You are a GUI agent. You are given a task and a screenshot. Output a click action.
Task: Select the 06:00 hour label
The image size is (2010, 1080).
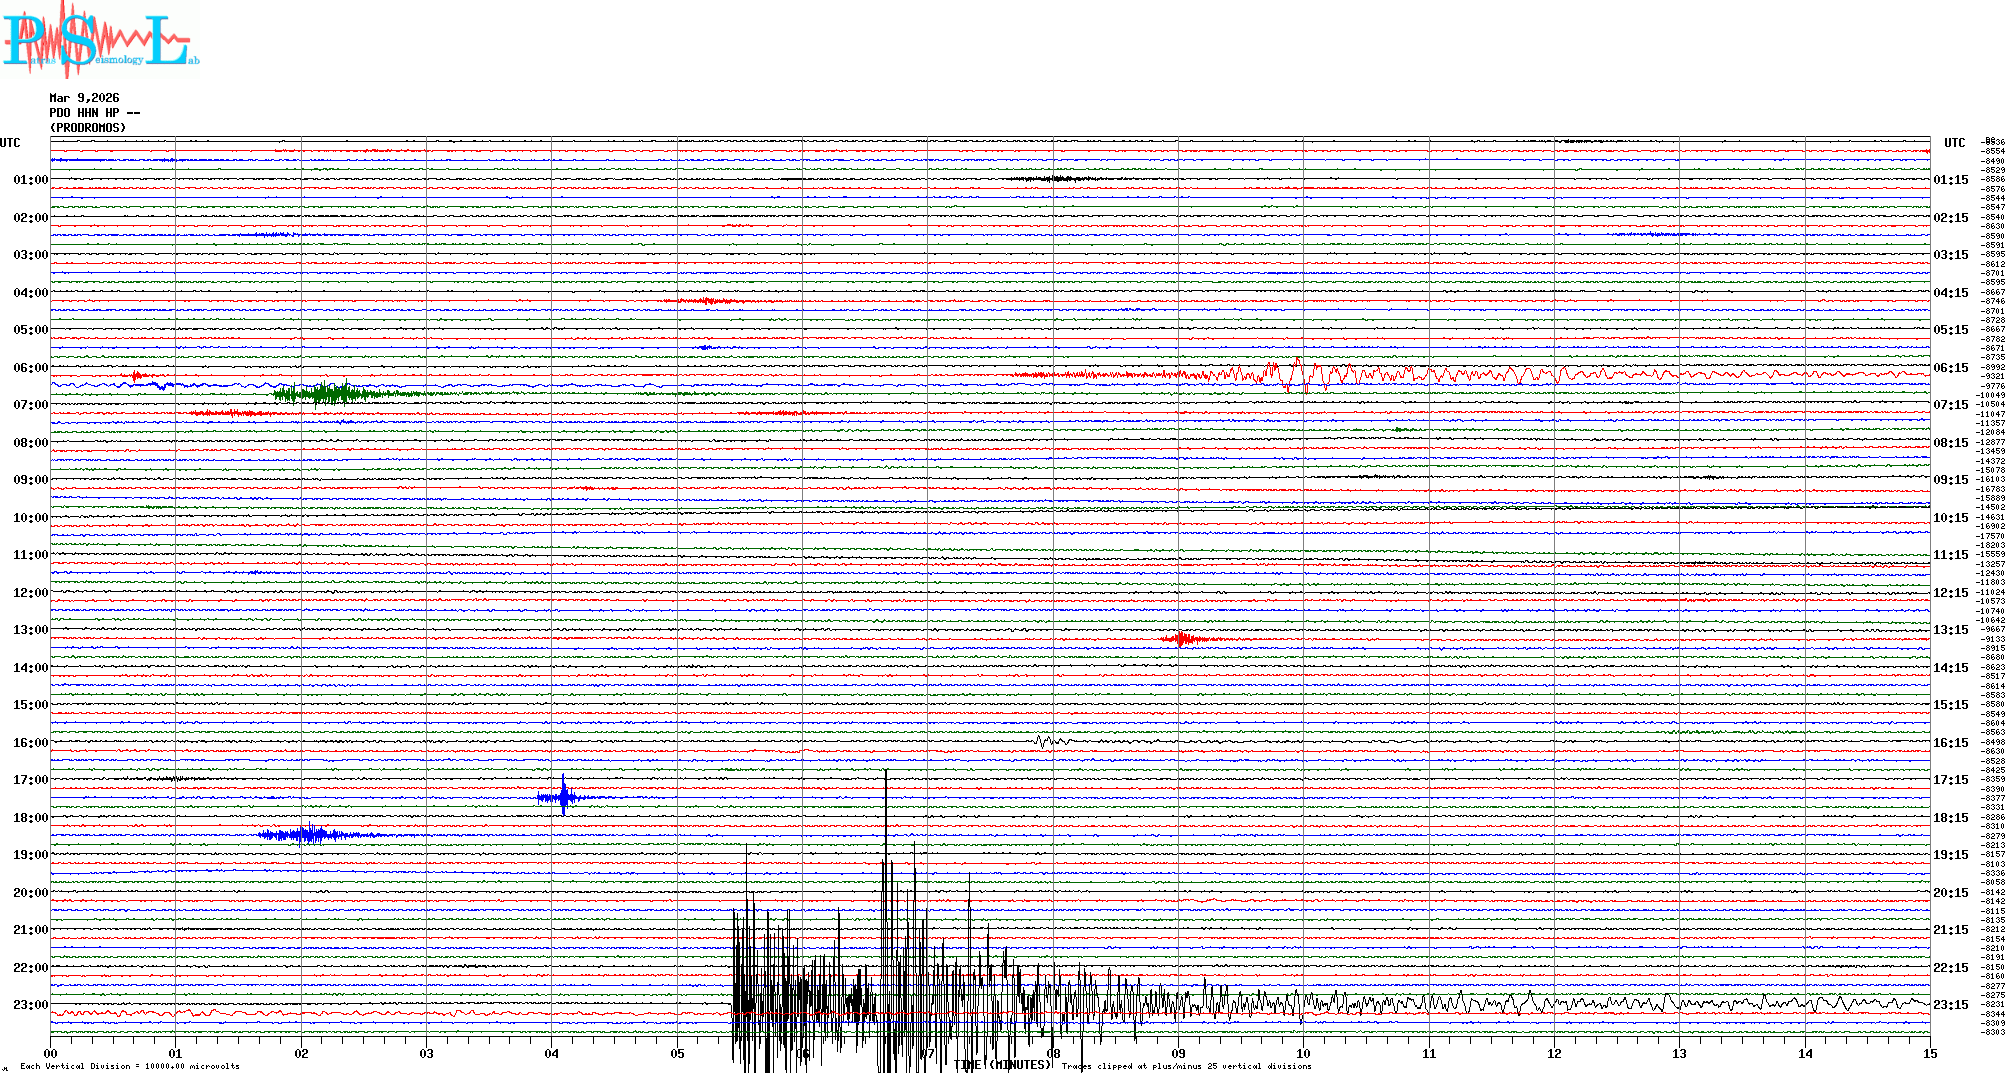(x=30, y=368)
